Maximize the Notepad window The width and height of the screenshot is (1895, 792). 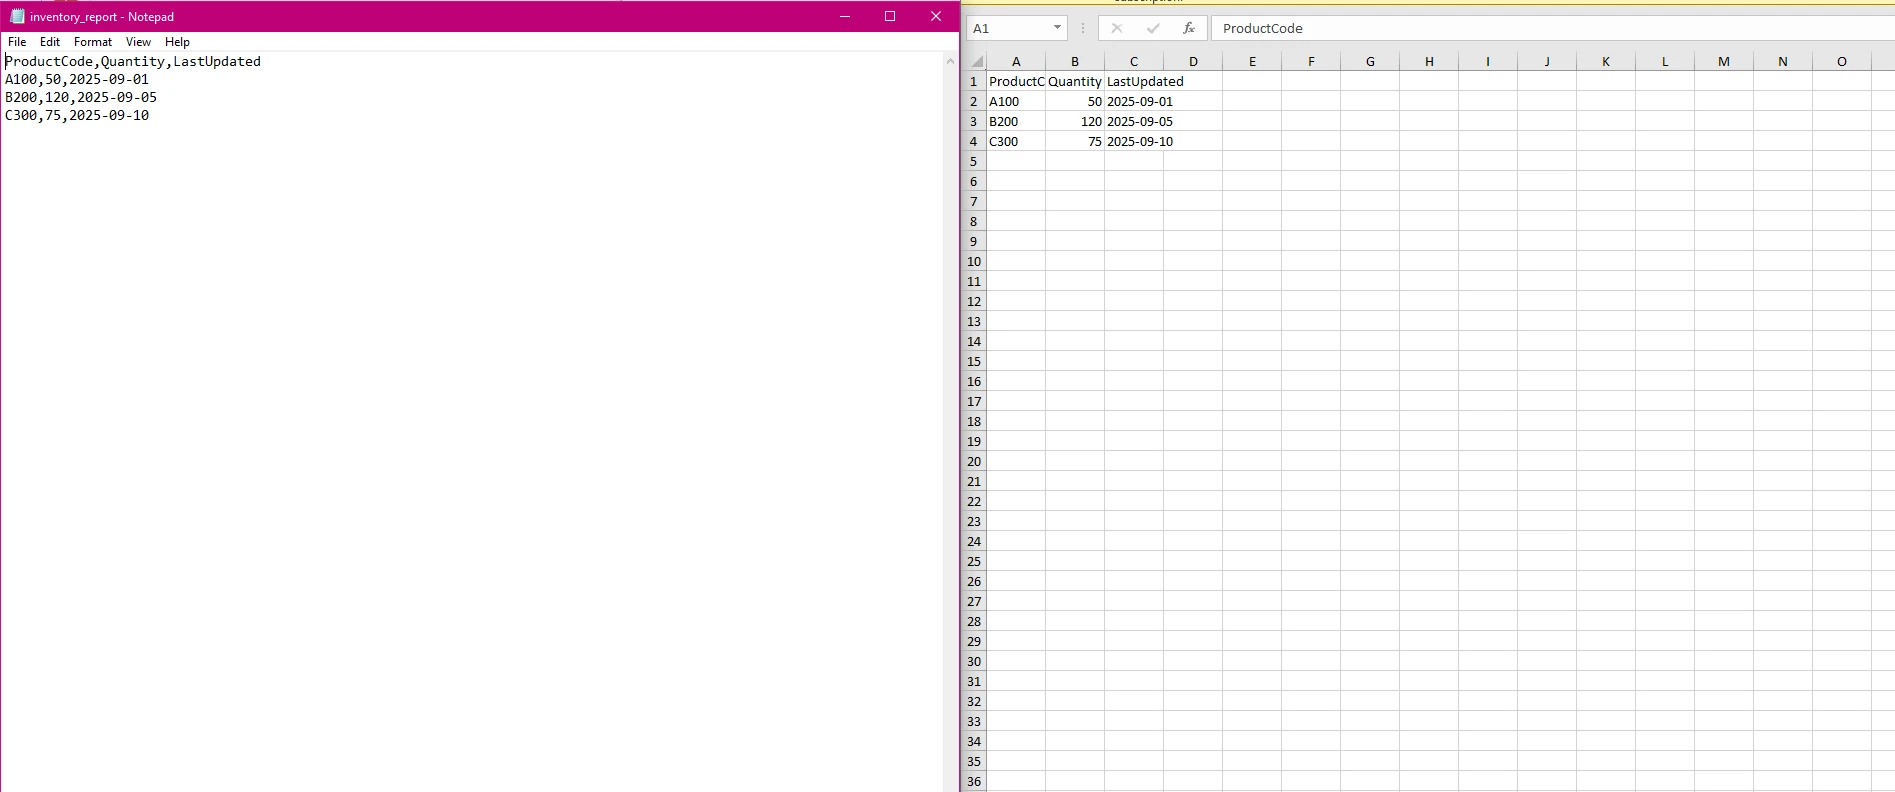click(x=890, y=16)
